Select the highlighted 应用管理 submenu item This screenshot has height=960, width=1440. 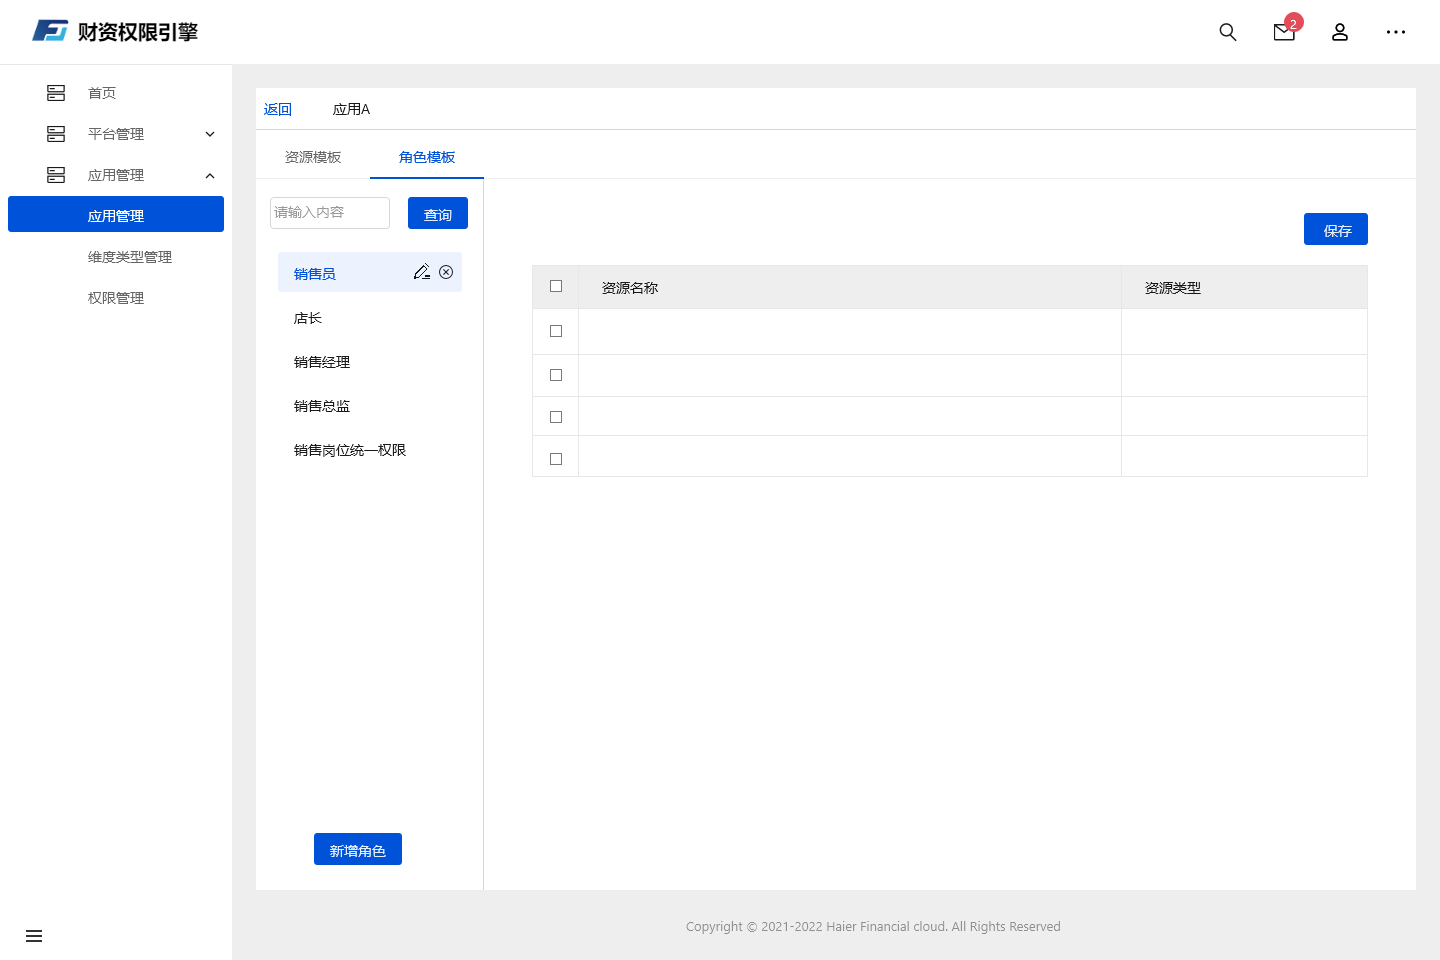[116, 214]
